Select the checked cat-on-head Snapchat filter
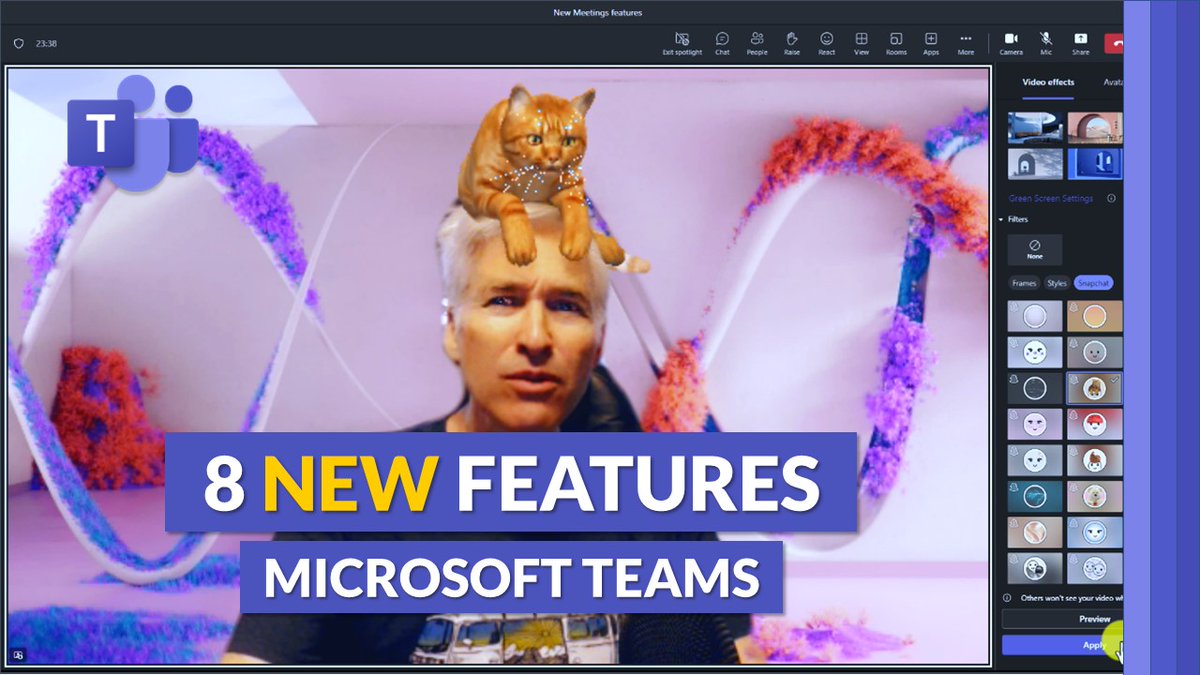This screenshot has width=1200, height=675. (x=1095, y=388)
